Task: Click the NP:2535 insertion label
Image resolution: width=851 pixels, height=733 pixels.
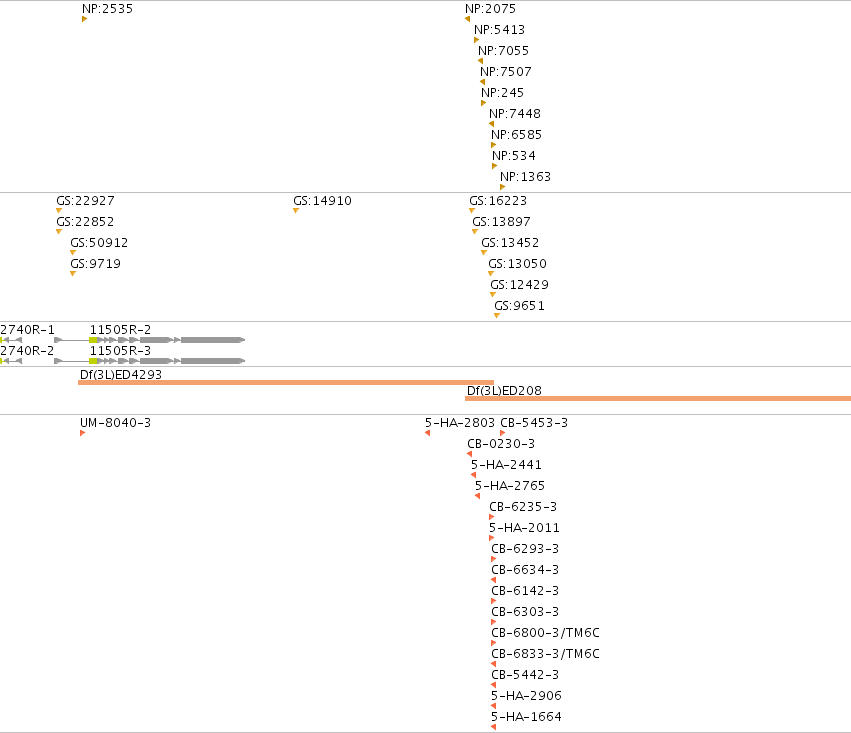Action: 107,9
